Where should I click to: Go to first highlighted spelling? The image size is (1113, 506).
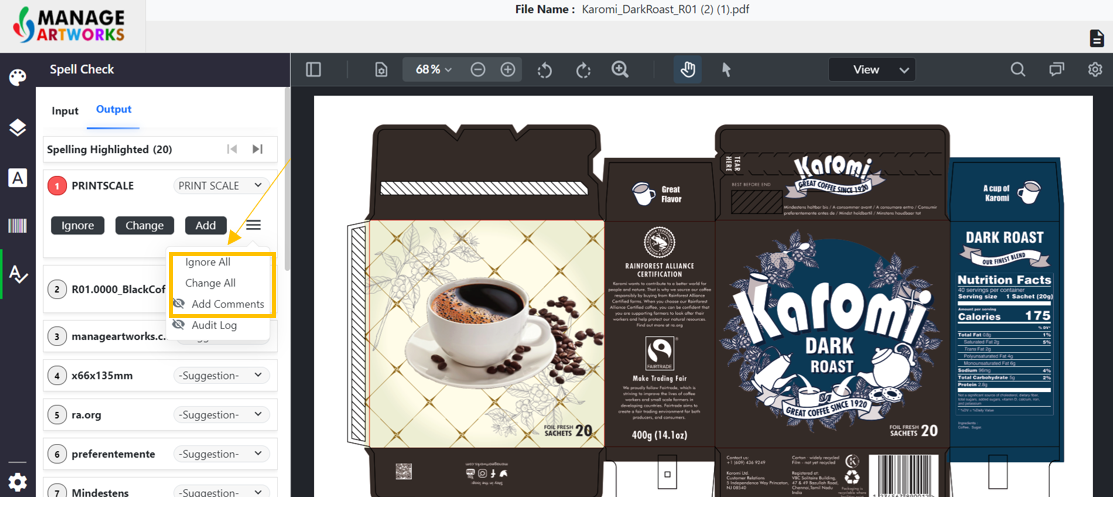(231, 149)
